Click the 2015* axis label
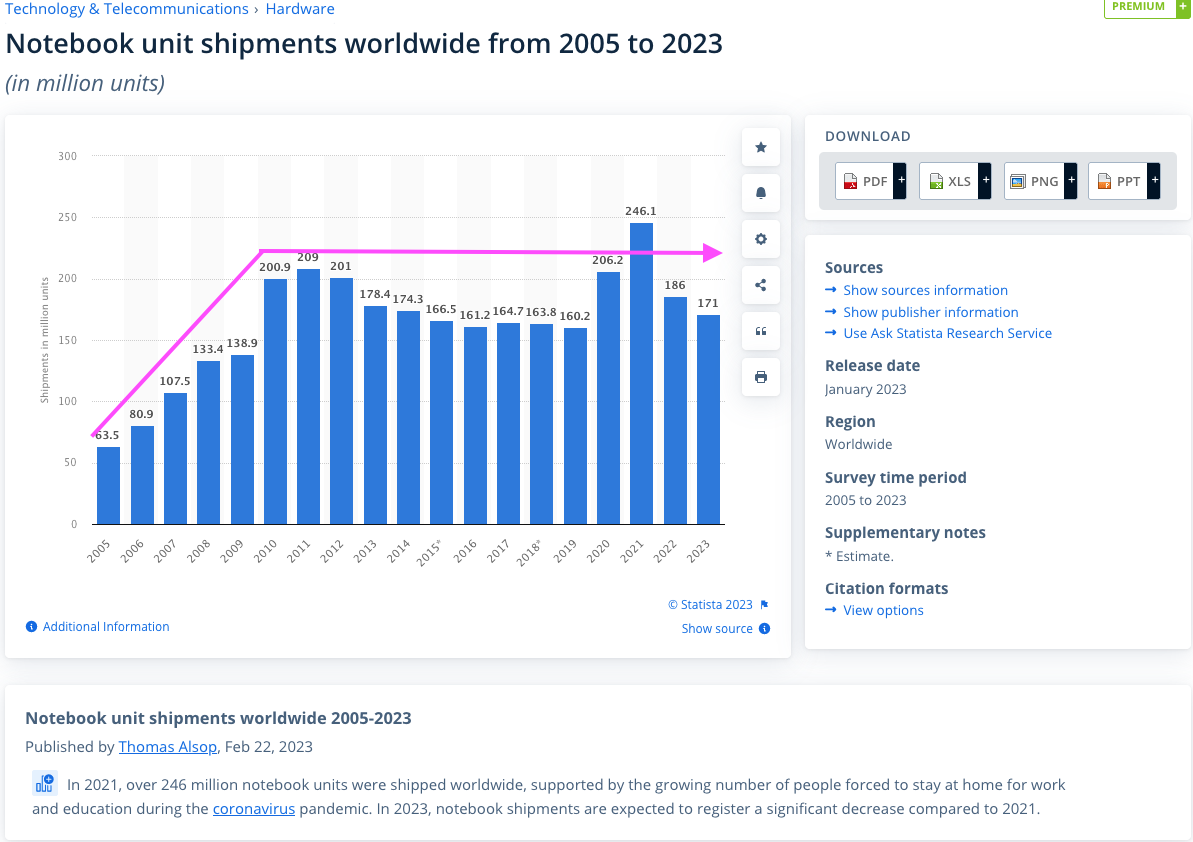The height and width of the screenshot is (842, 1193). pos(429,552)
